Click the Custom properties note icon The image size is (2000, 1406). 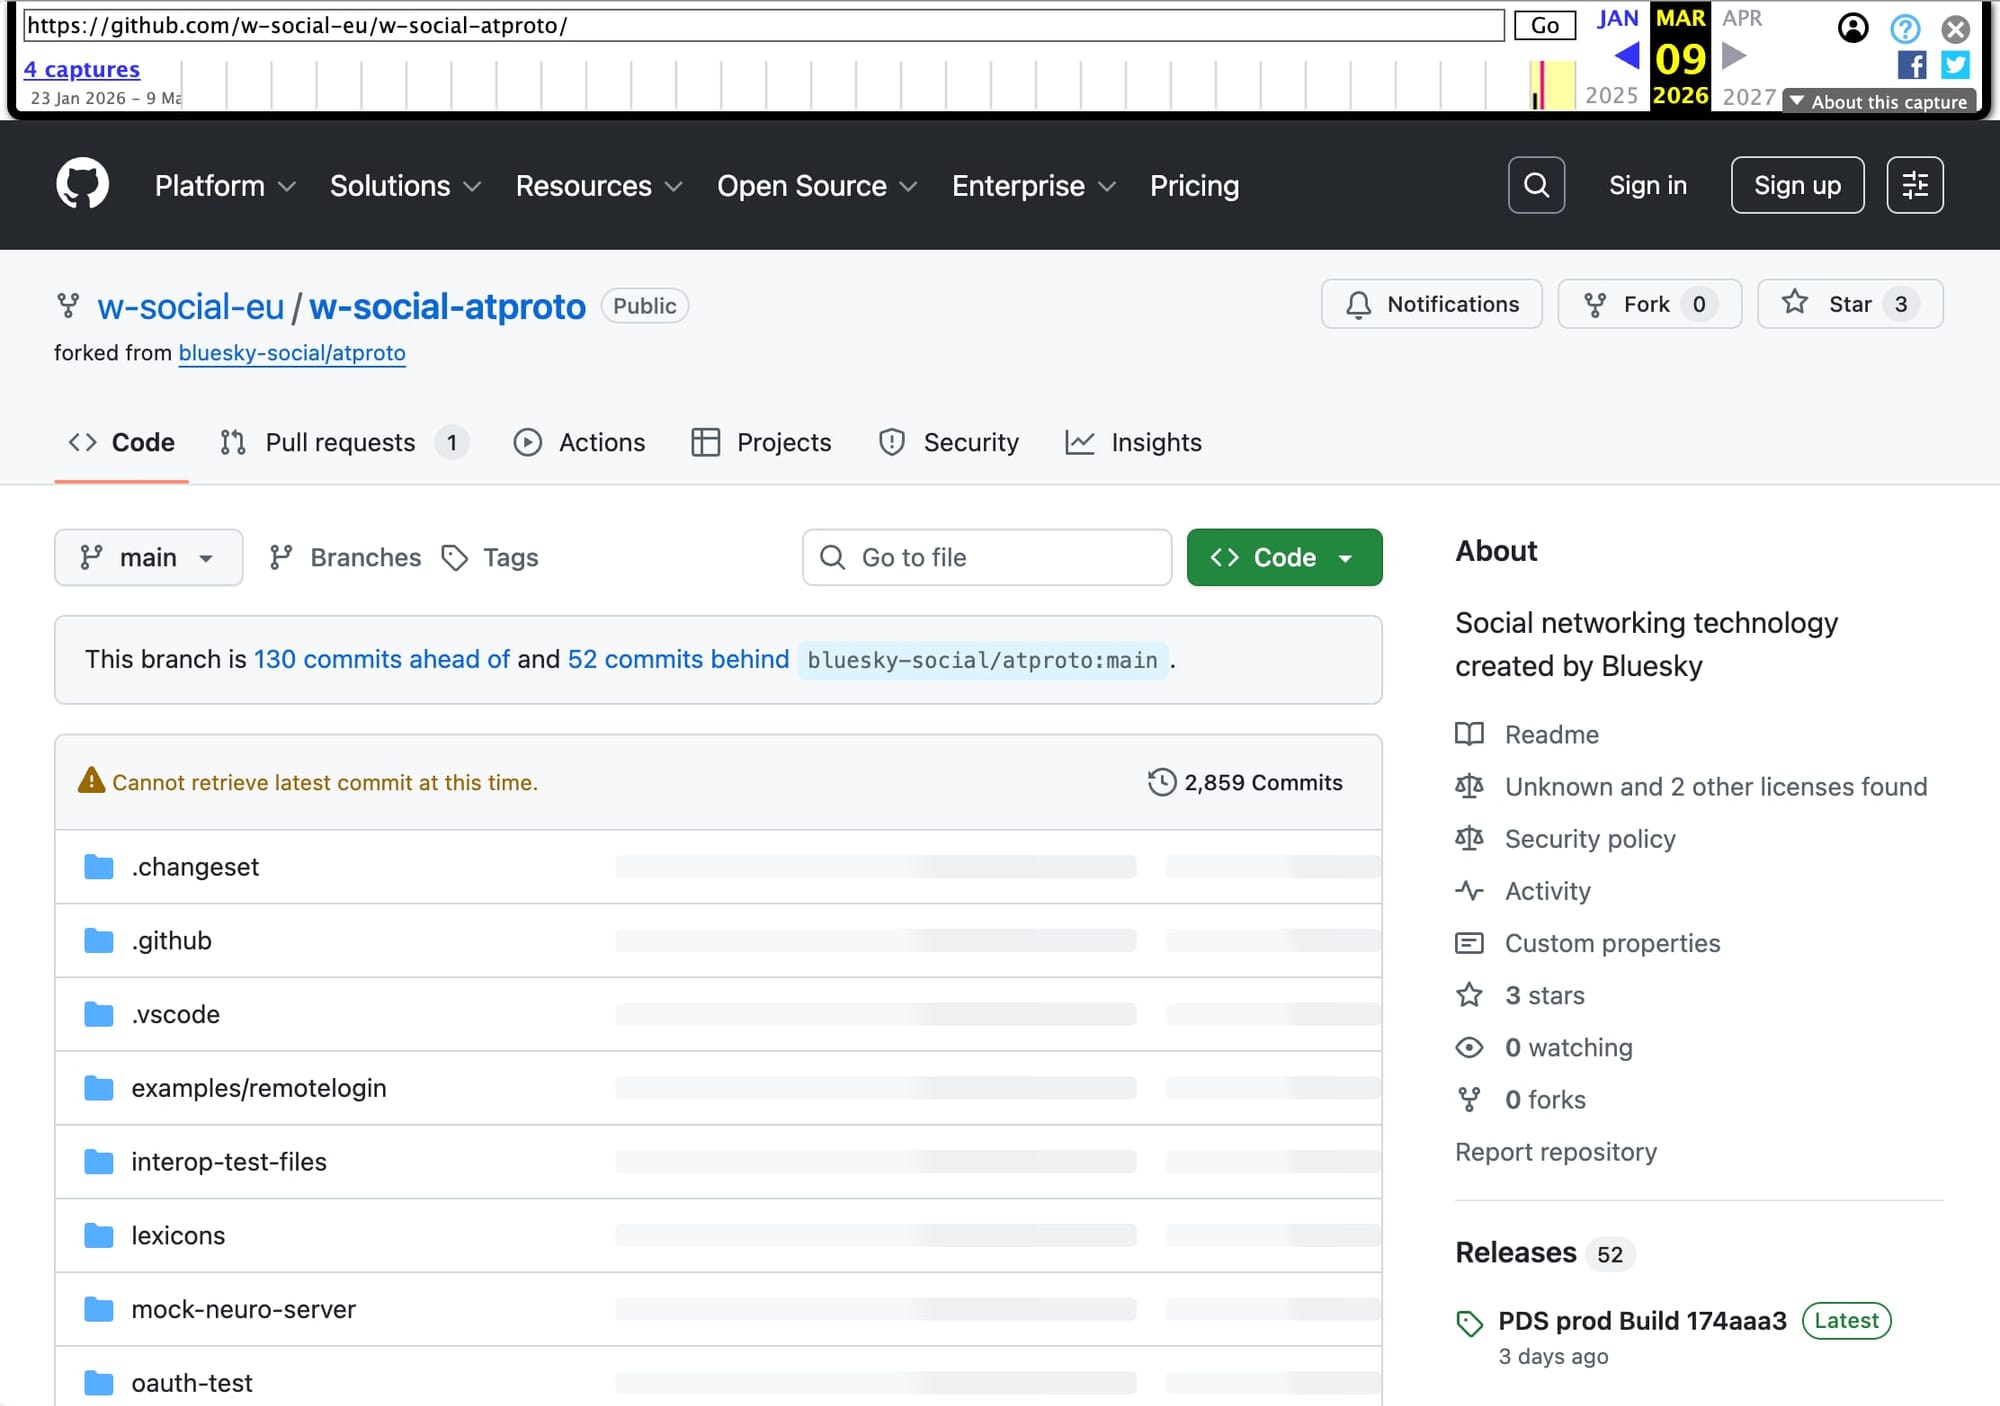point(1469,942)
